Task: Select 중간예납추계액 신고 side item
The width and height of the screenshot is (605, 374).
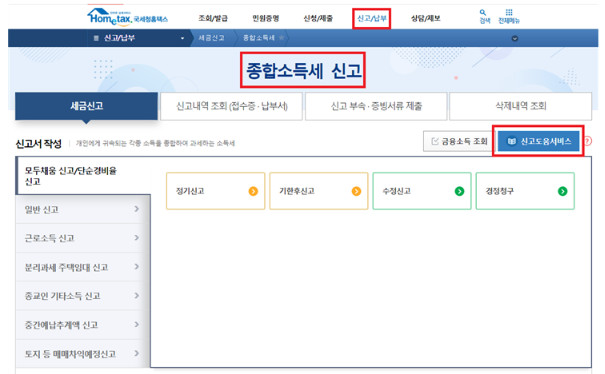Action: point(83,325)
